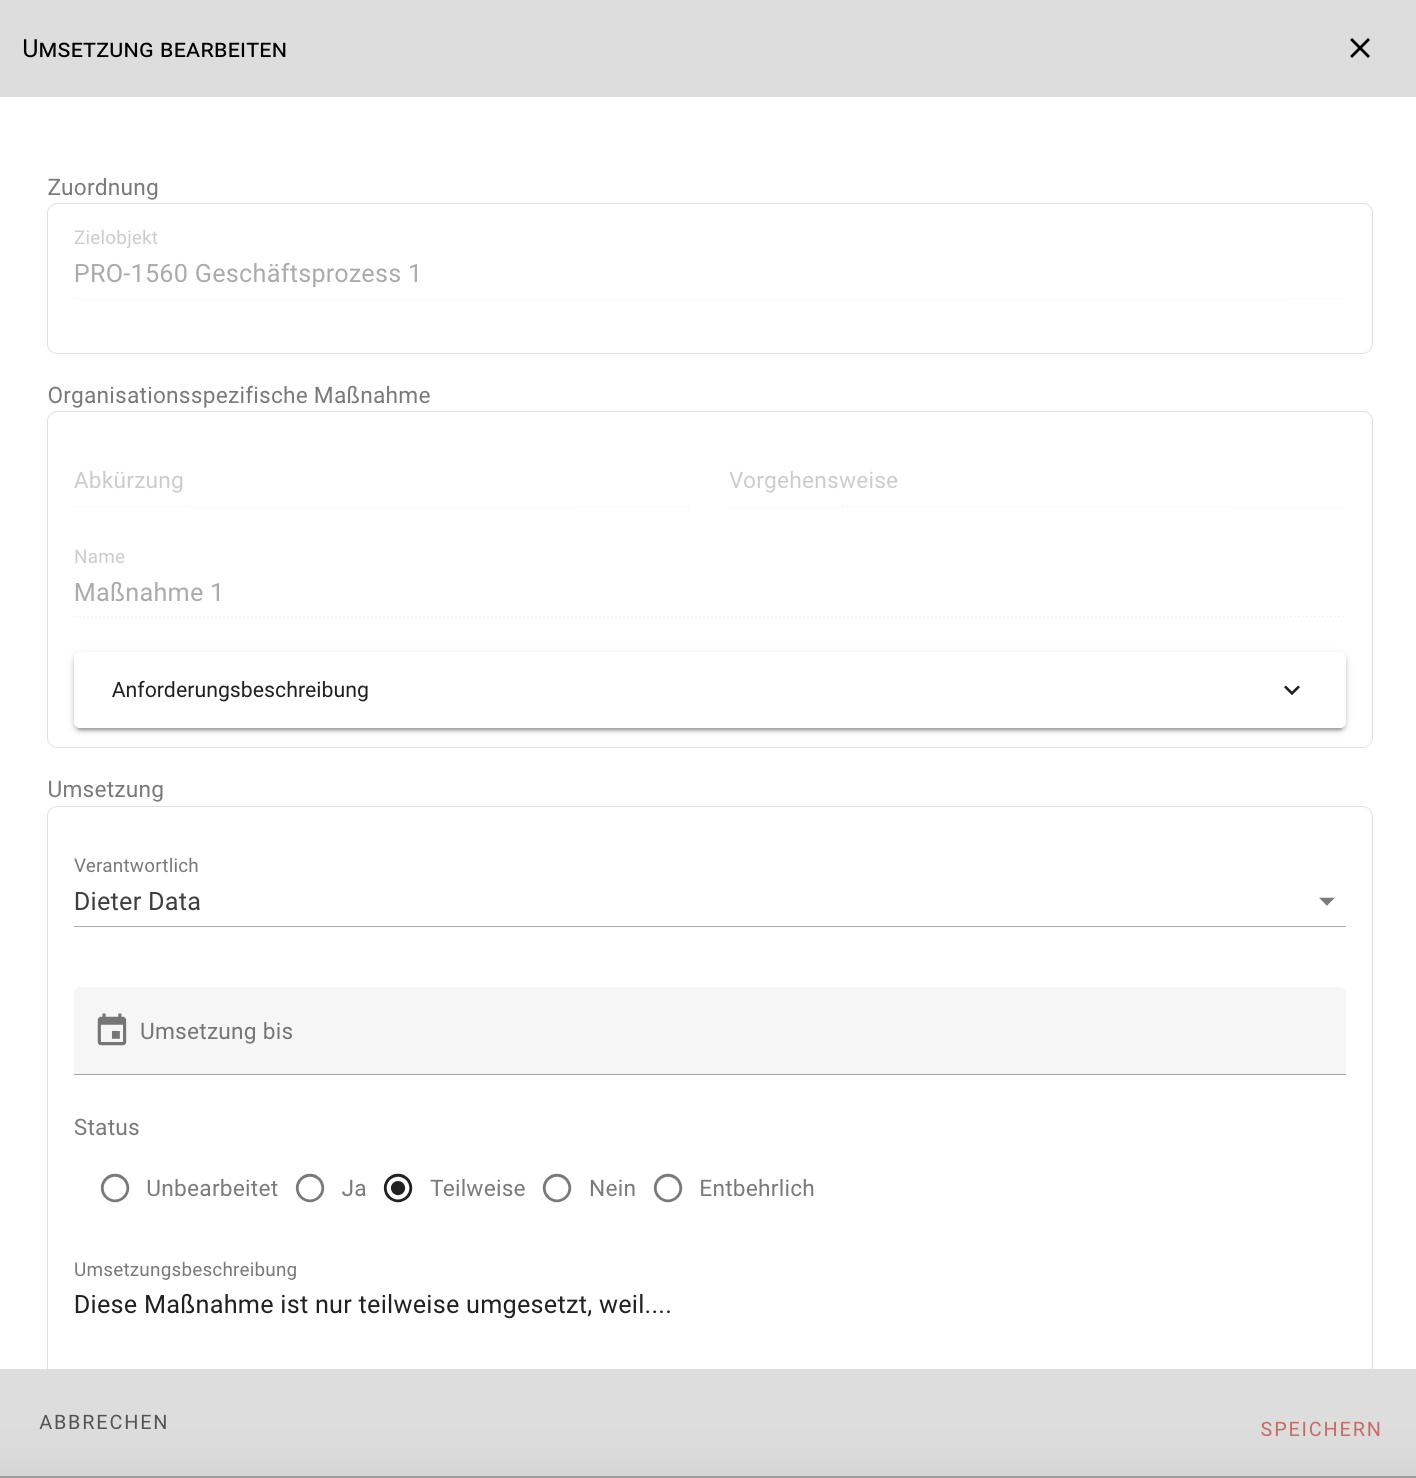Expand the Anforderungsbeschreibung chevron
Image resolution: width=1416 pixels, height=1478 pixels.
click(1291, 690)
